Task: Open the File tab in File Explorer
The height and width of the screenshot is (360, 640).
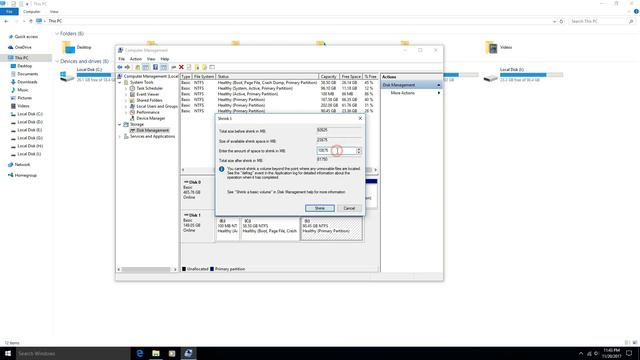Action: [x=9, y=12]
